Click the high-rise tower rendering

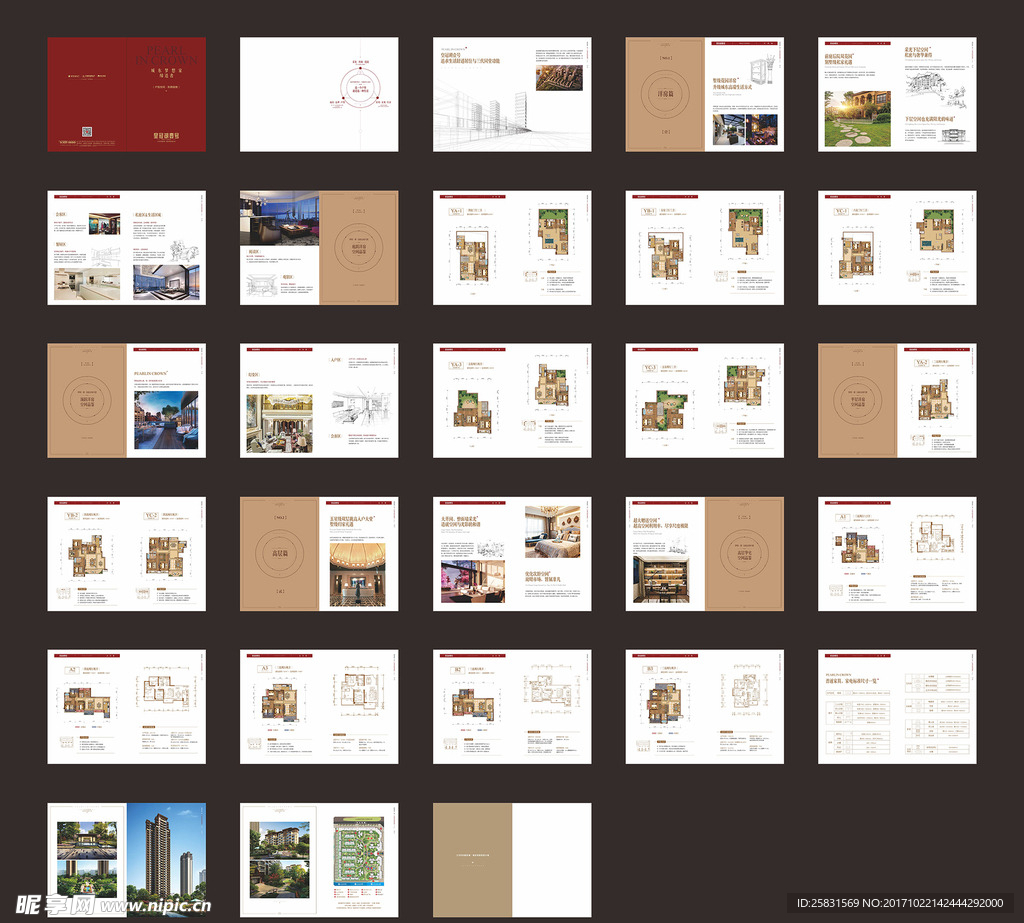[x=166, y=856]
